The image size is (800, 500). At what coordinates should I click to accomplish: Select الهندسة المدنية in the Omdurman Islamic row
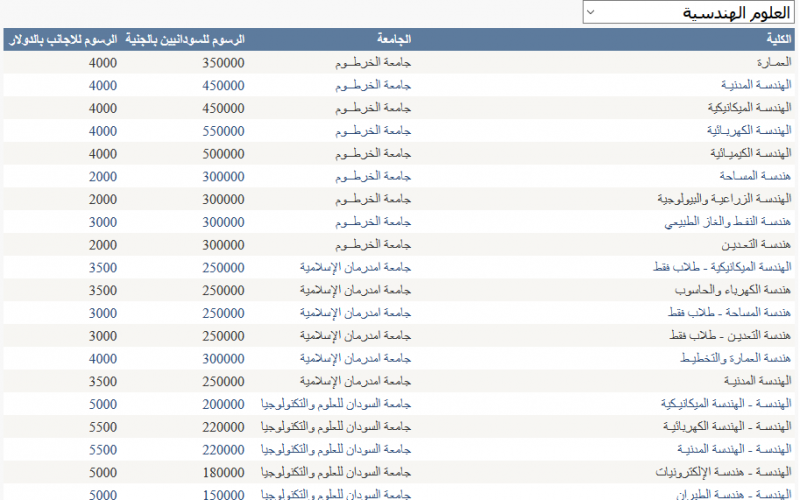click(758, 381)
